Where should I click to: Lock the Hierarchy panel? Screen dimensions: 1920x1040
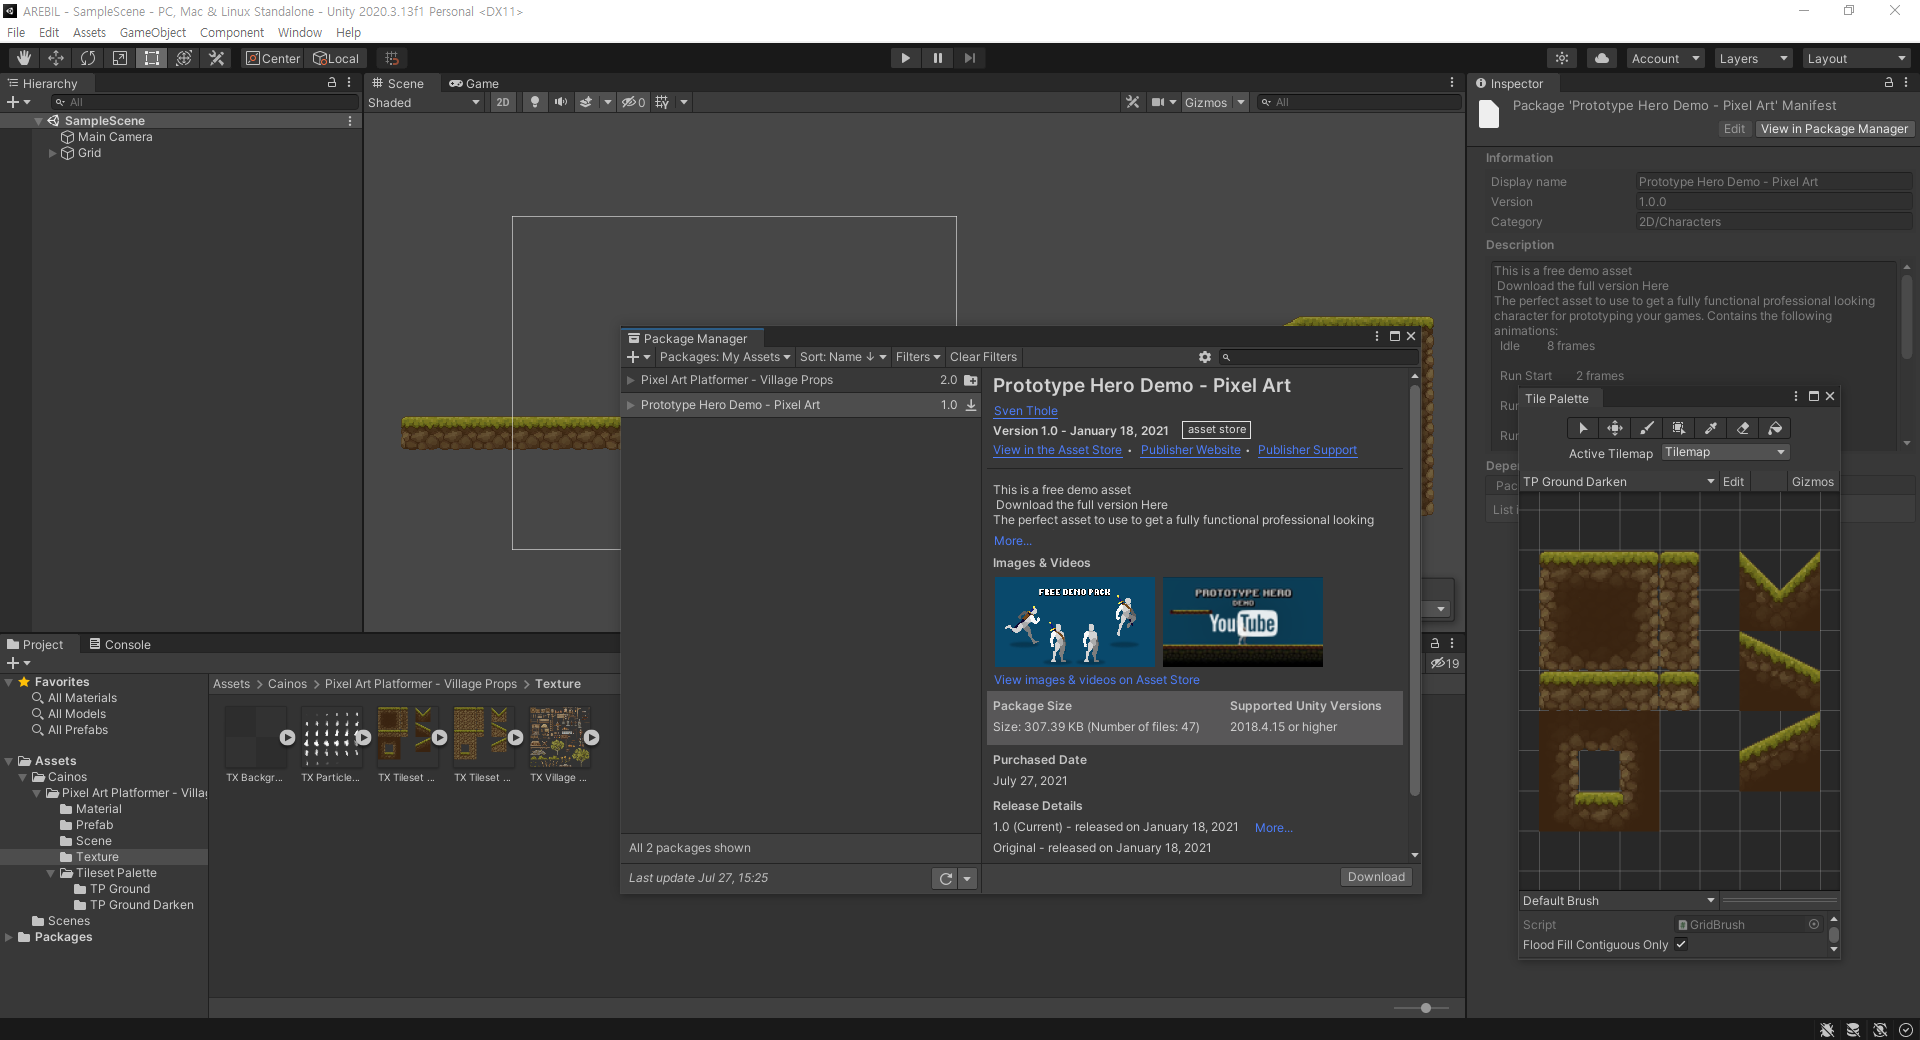pyautogui.click(x=332, y=83)
